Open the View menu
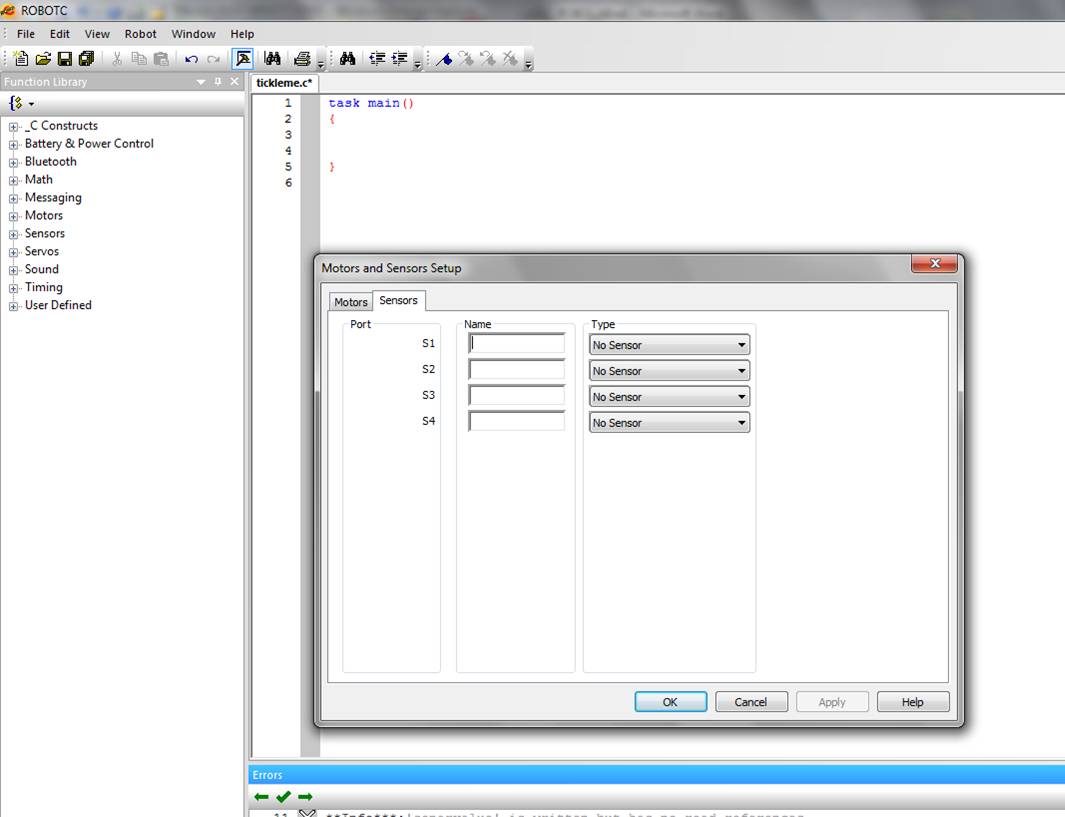Screen dimensions: 1065x817 coord(97,34)
